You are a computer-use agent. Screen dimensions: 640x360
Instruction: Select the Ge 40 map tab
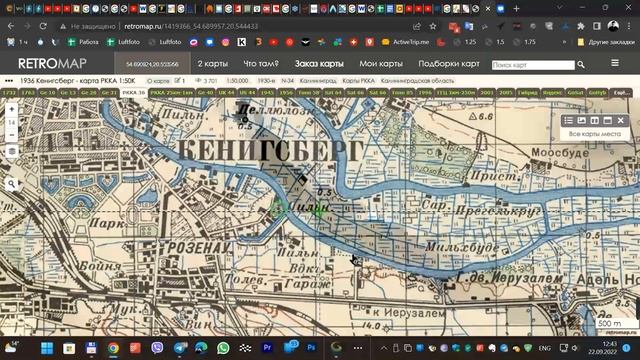(205, 93)
